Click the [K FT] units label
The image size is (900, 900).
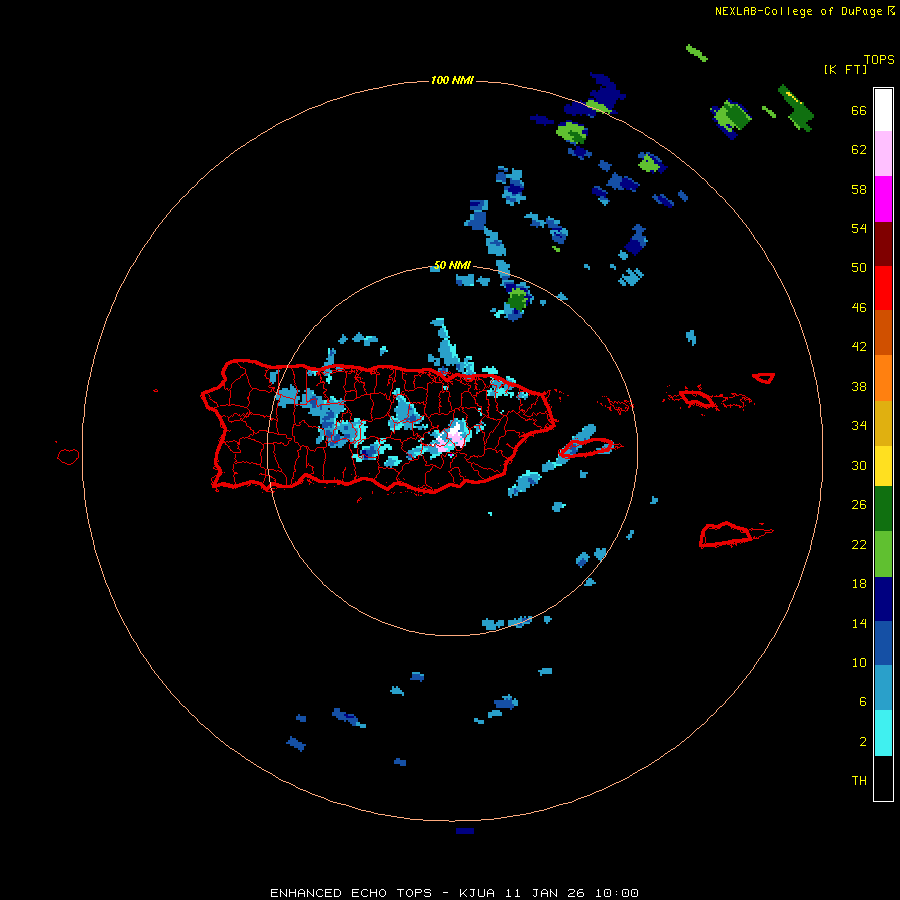point(845,69)
